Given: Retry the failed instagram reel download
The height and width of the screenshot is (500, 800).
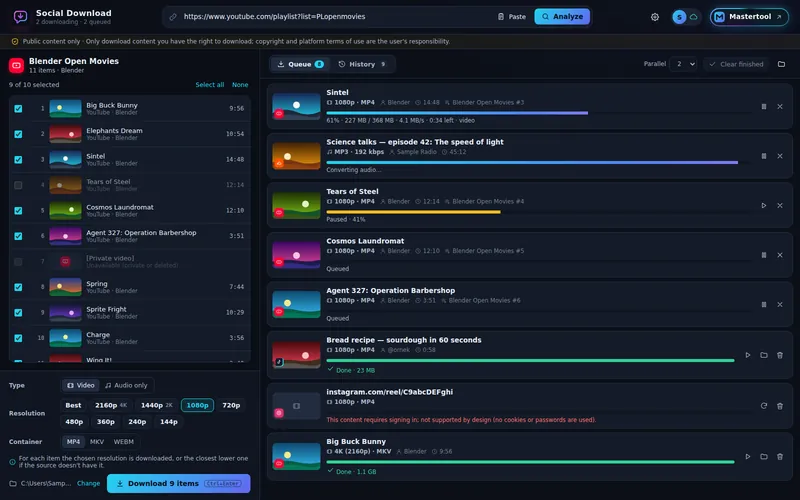Looking at the screenshot, I should 764,406.
